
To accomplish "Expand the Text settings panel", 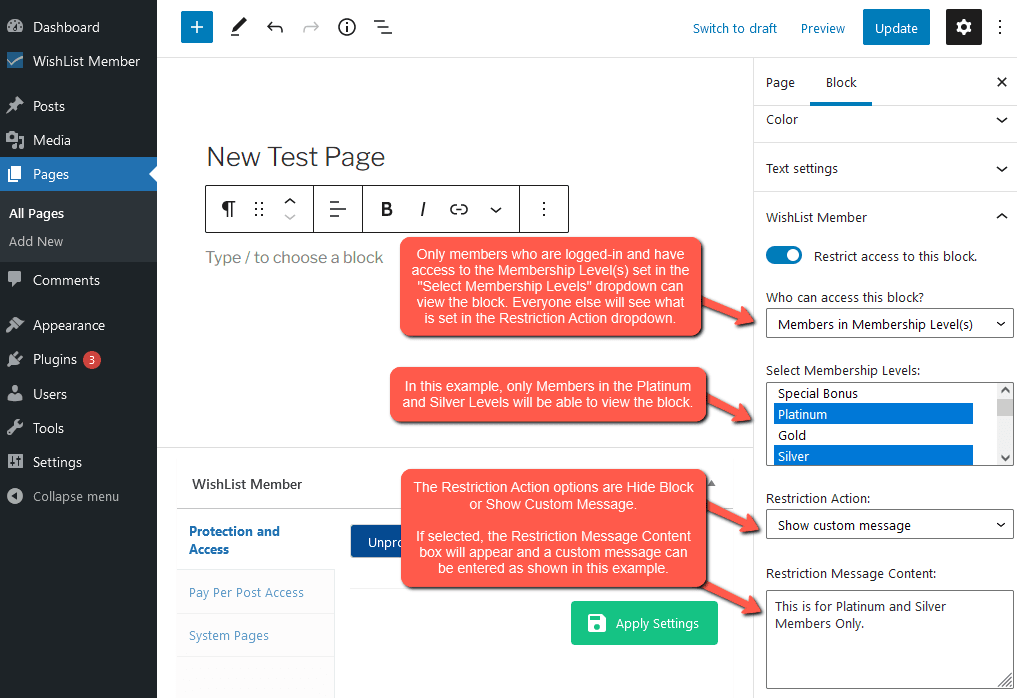I will pyautogui.click(x=885, y=168).
